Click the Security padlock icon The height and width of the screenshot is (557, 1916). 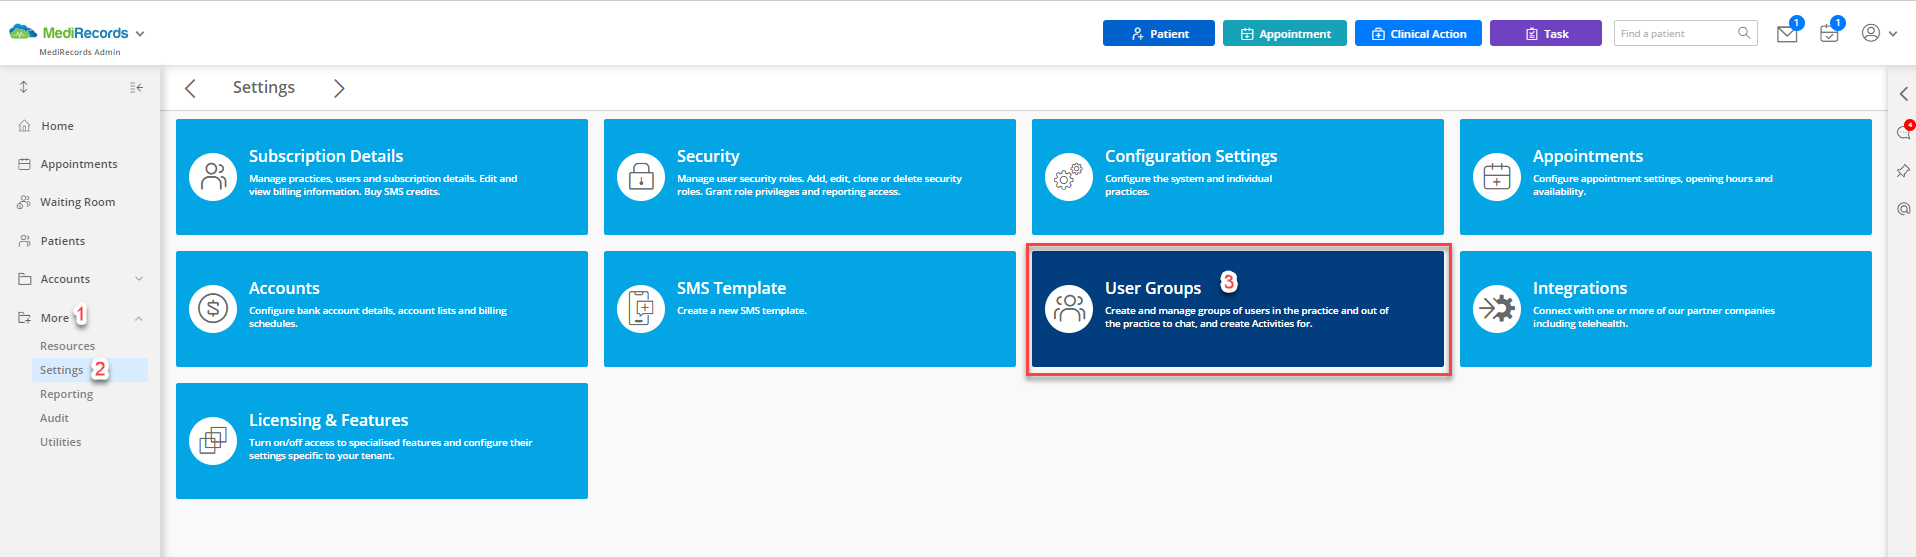[641, 177]
